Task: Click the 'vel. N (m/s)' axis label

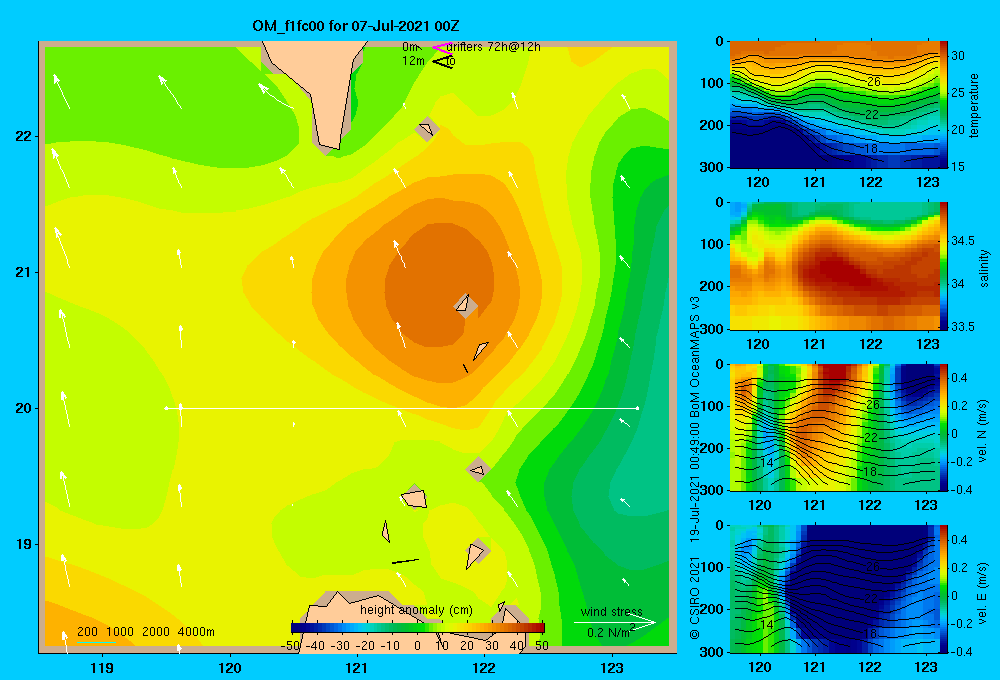Action: (x=983, y=431)
